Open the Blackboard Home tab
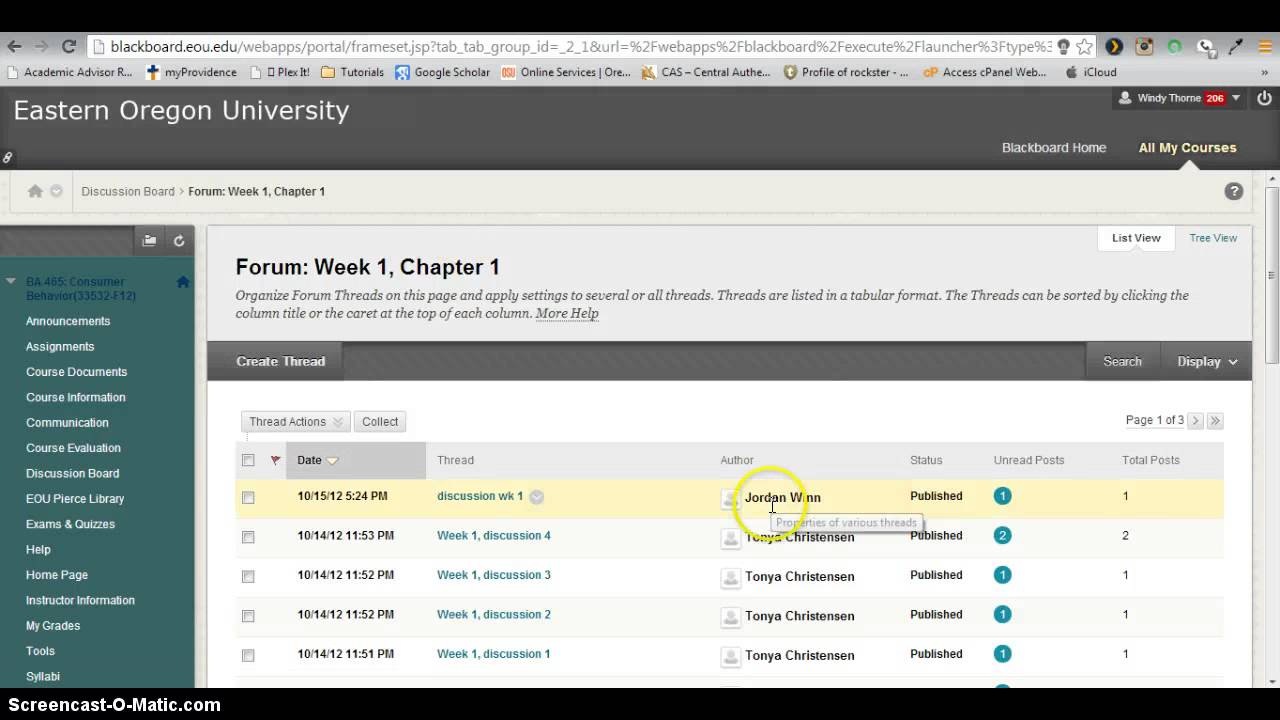The width and height of the screenshot is (1280, 720). pyautogui.click(x=1054, y=148)
